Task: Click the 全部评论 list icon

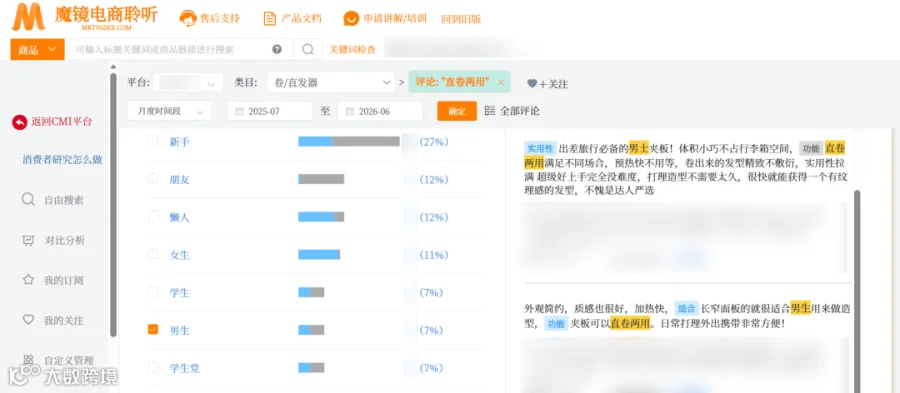Action: pyautogui.click(x=490, y=111)
